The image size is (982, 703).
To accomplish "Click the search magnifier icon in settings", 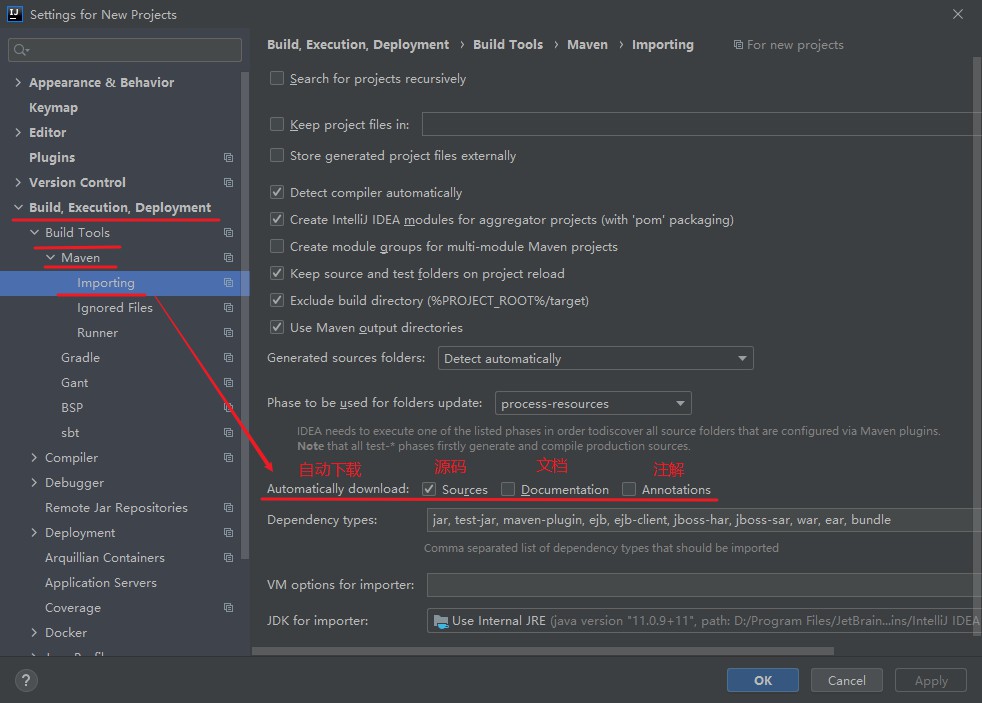I will 20,49.
